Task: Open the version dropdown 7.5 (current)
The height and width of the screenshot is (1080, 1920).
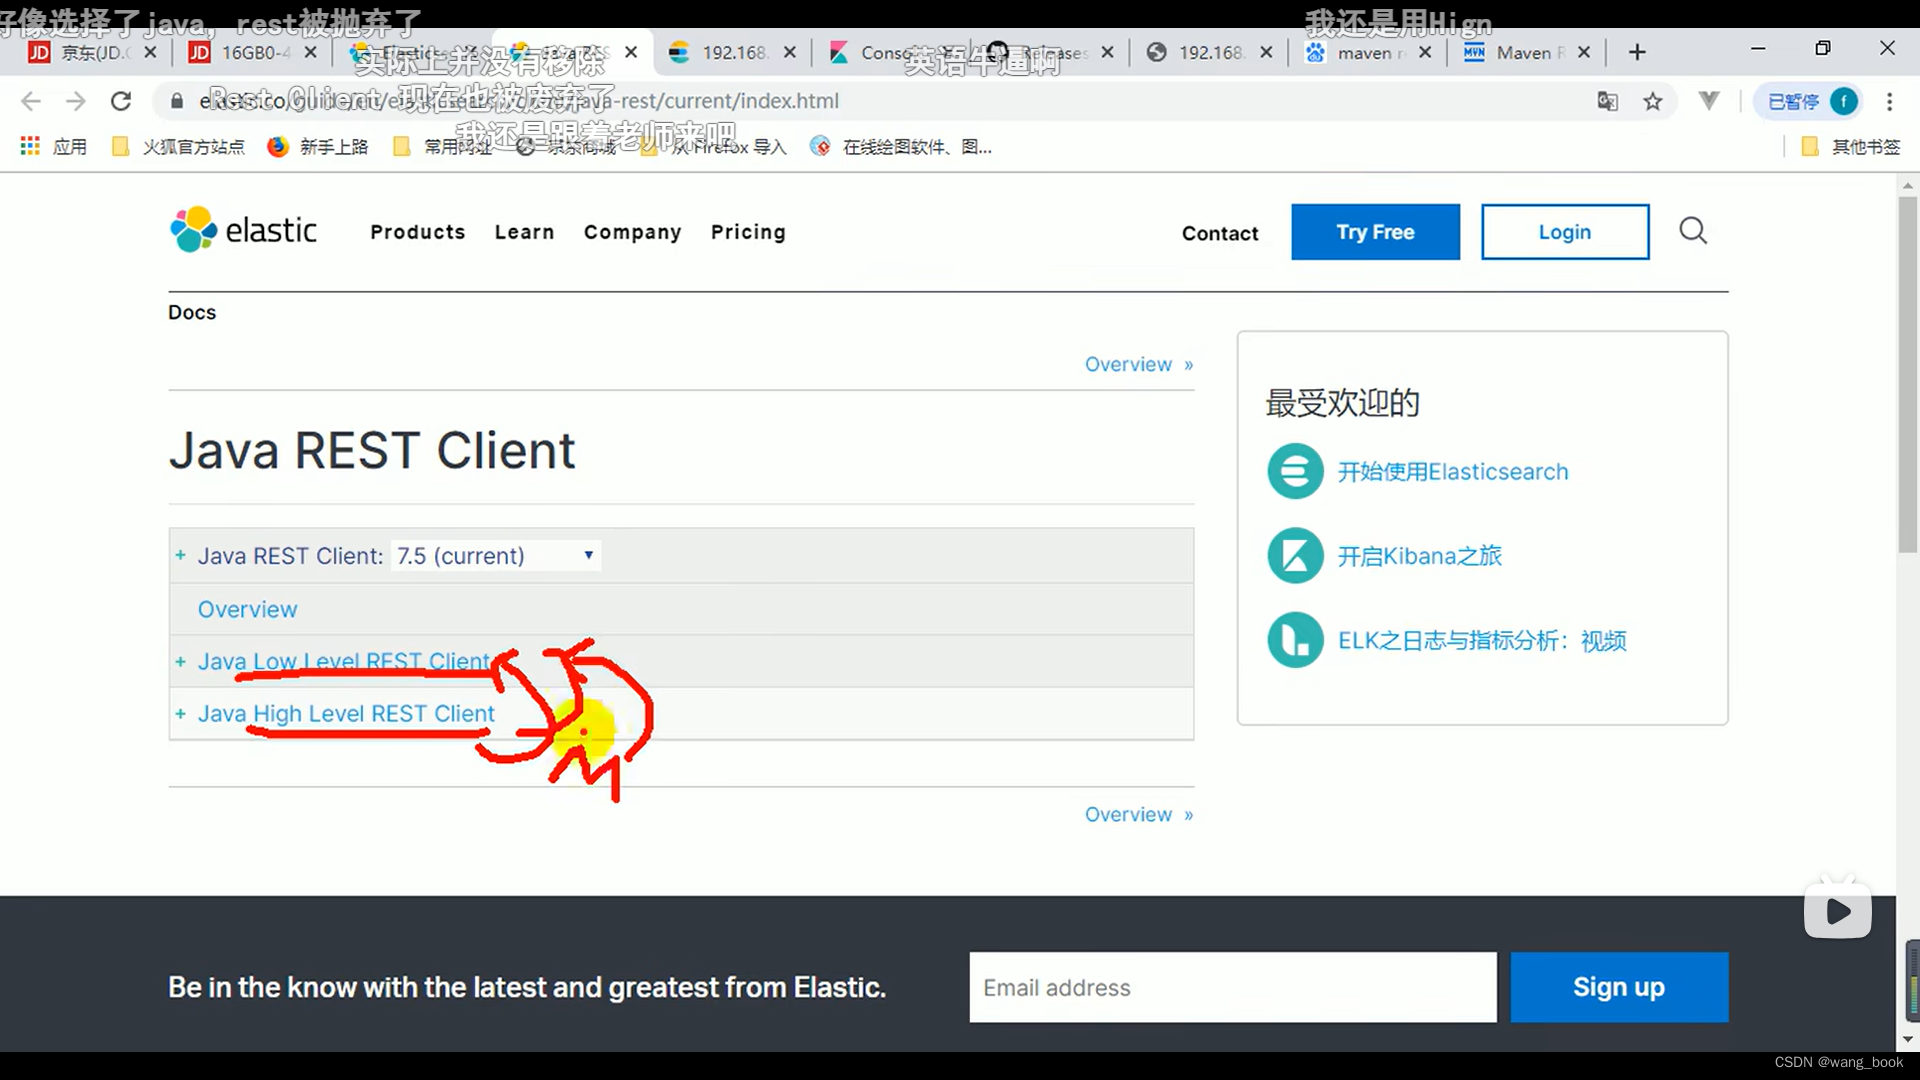Action: [x=496, y=555]
